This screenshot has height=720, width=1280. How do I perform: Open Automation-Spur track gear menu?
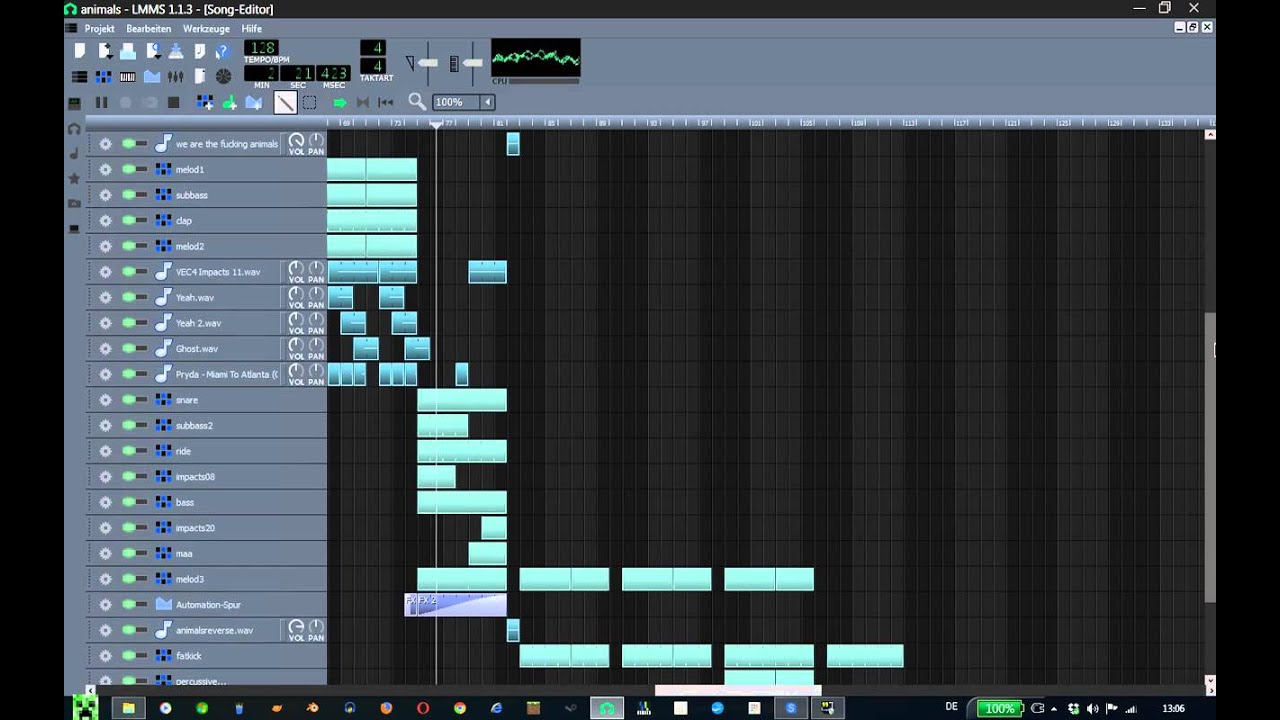(x=105, y=604)
